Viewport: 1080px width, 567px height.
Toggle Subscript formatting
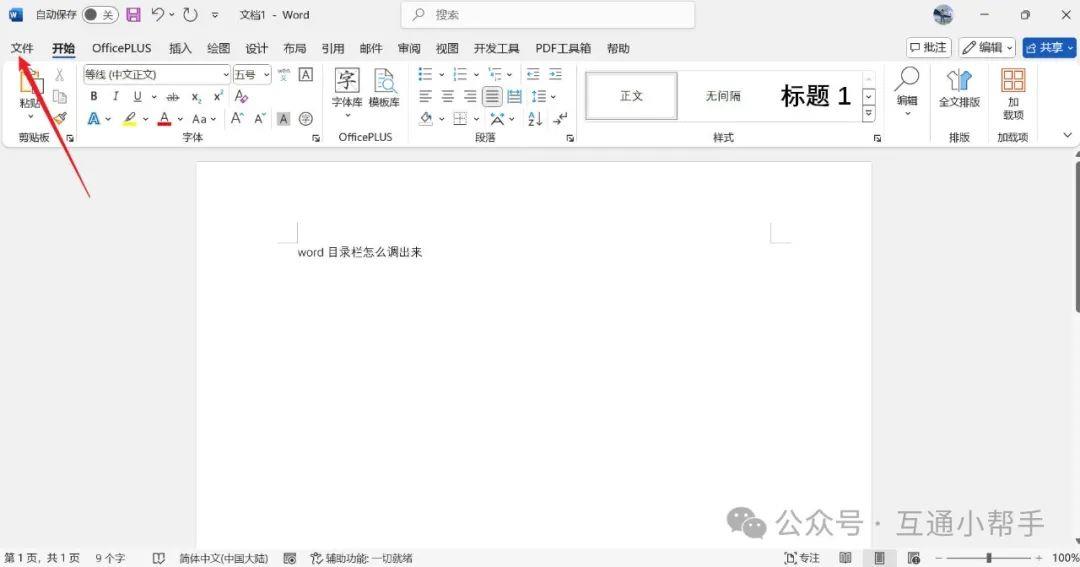tap(196, 97)
